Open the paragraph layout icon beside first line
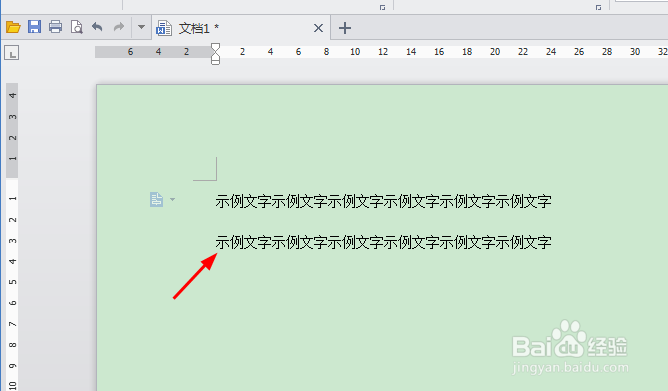The image size is (668, 391). [156, 199]
